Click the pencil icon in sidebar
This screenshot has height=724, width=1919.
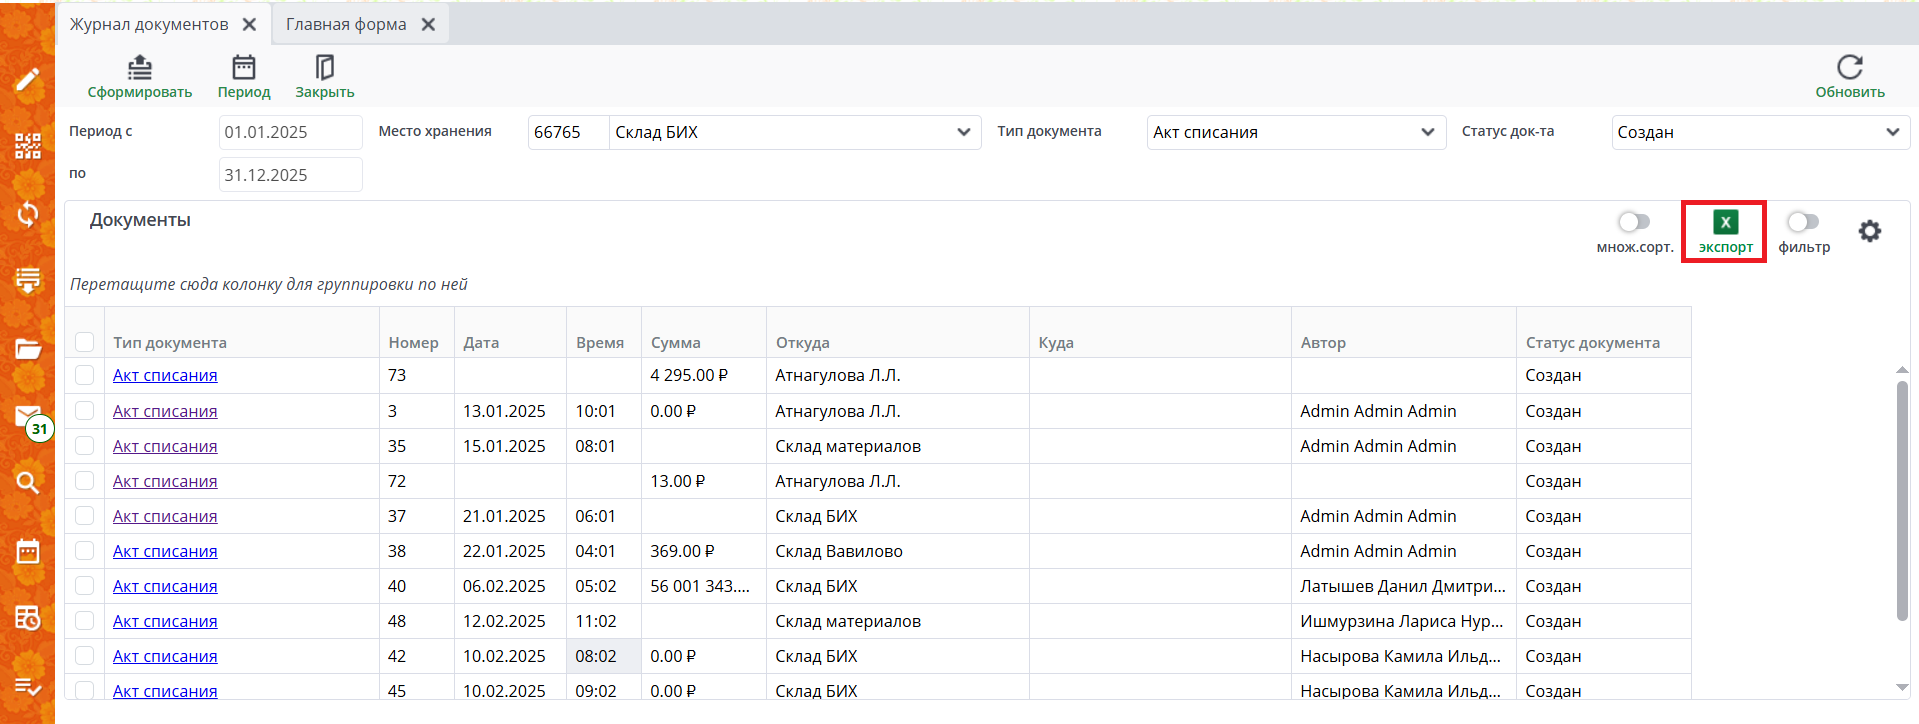pos(27,80)
